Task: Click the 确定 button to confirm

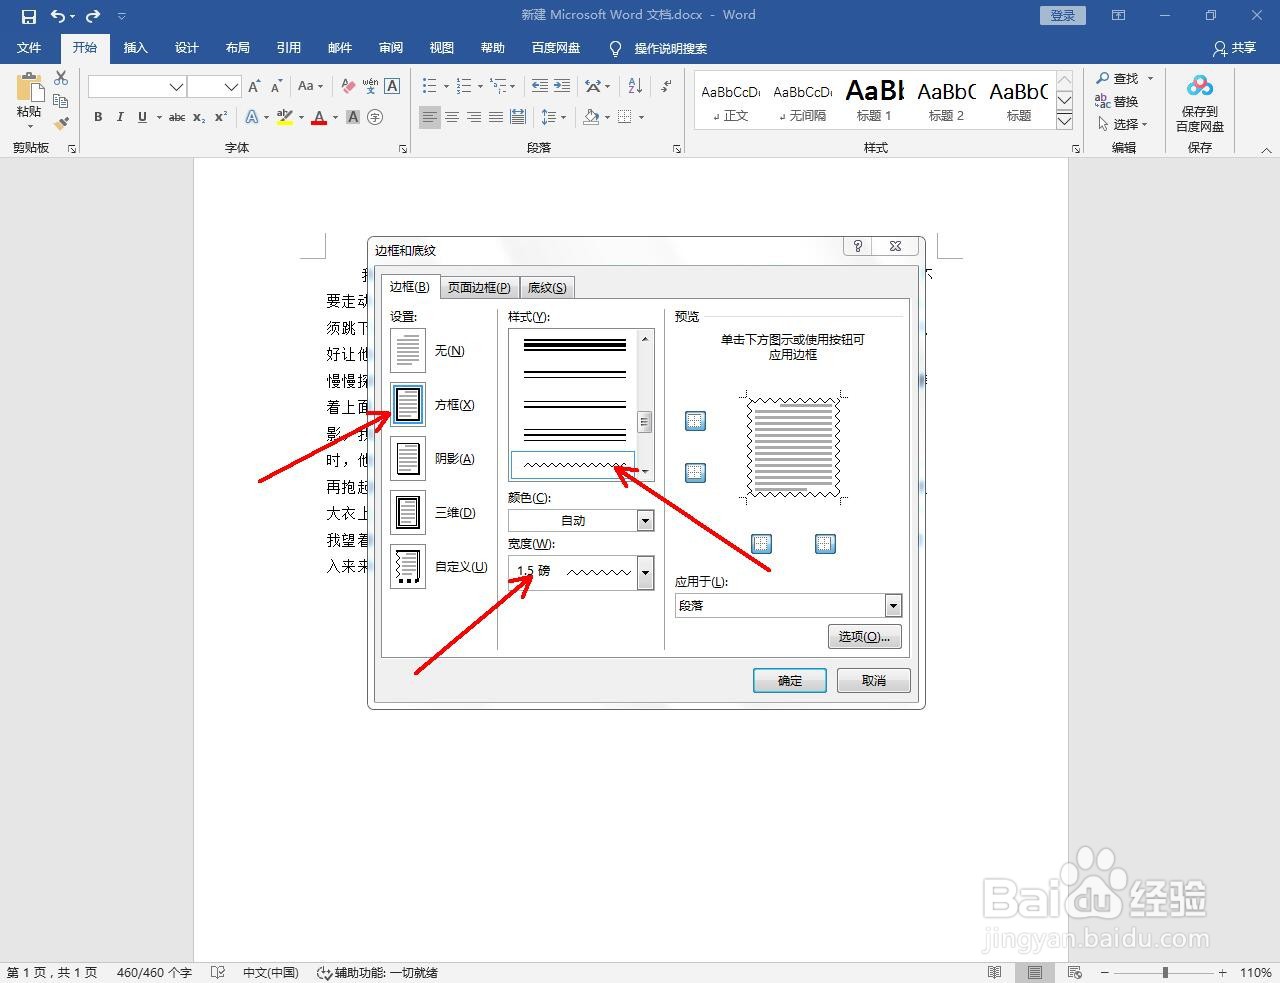Action: pos(789,680)
